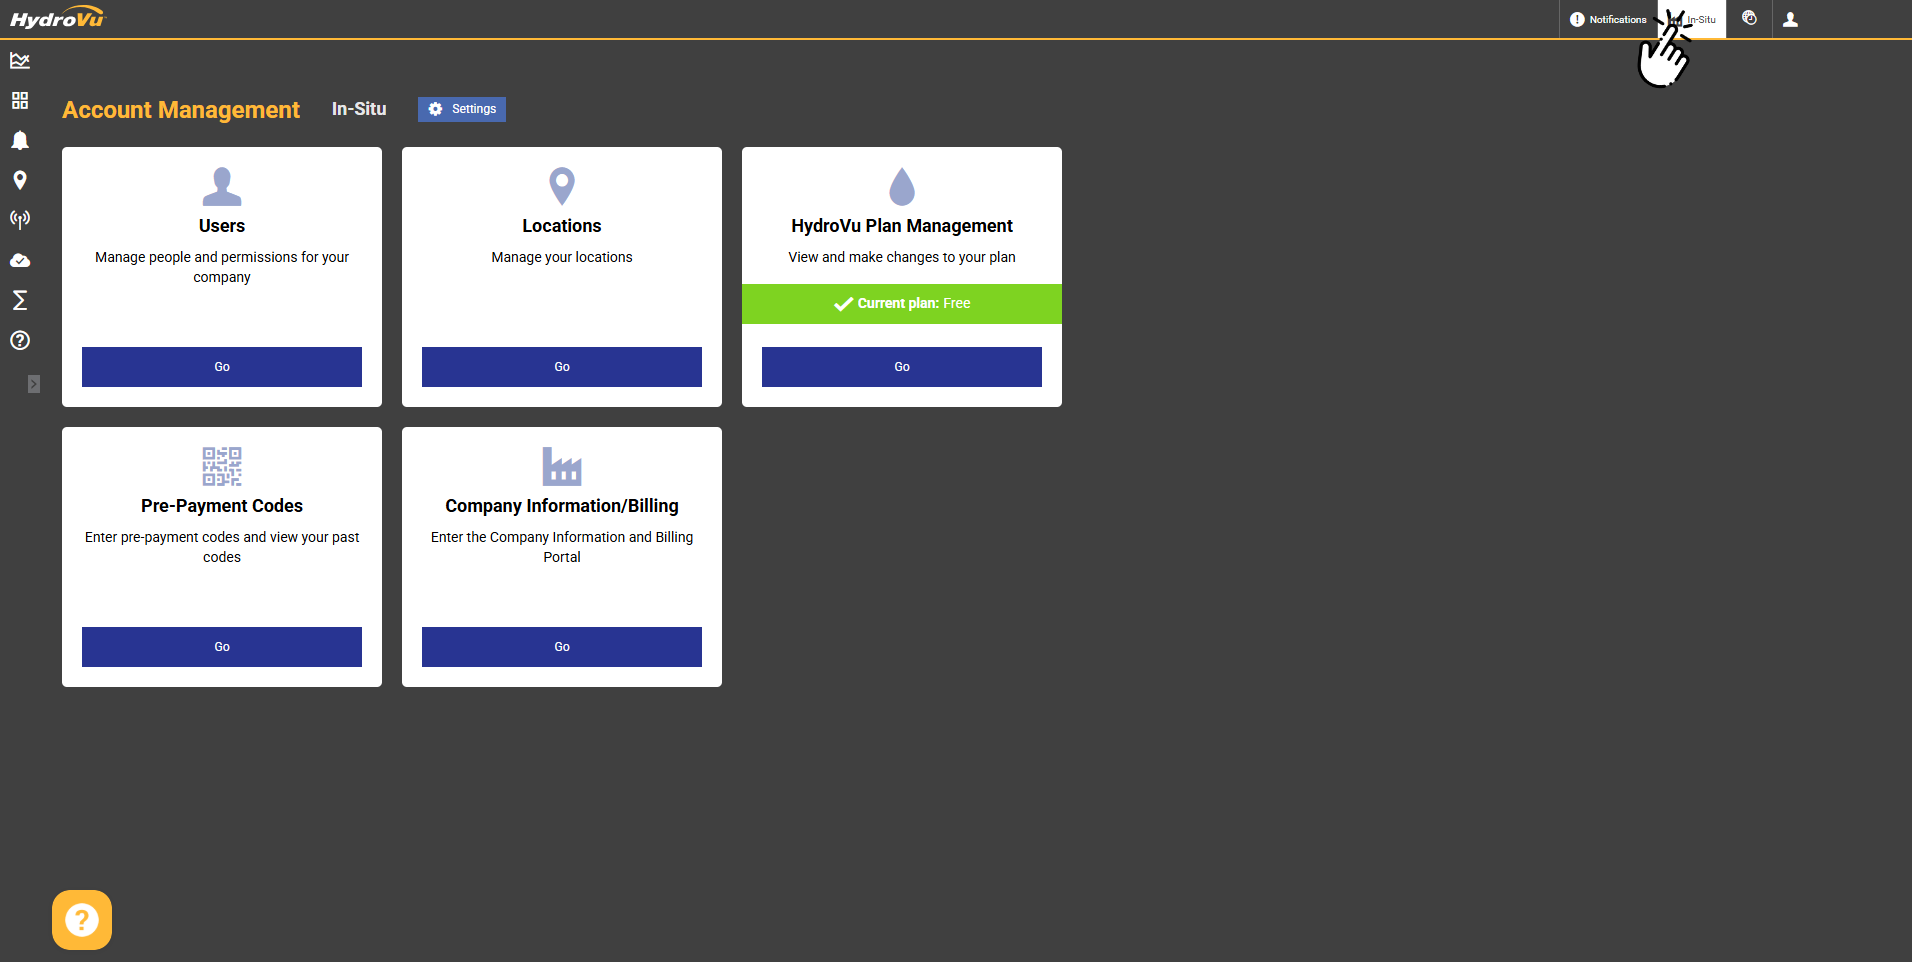Click the 'In-Situ' company name beside heading
This screenshot has height=962, width=1912.
point(359,109)
